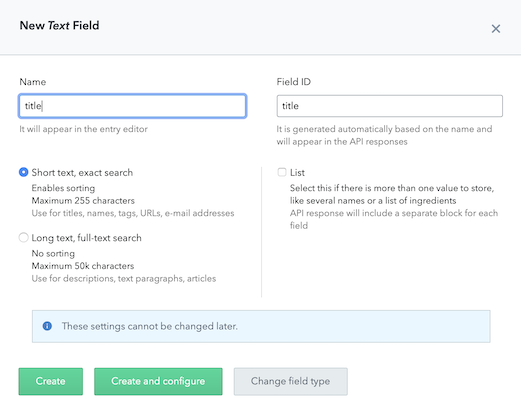This screenshot has width=521, height=408.
Task: Click the 'Maximum 255 characters' description
Action: pyautogui.click(x=83, y=201)
